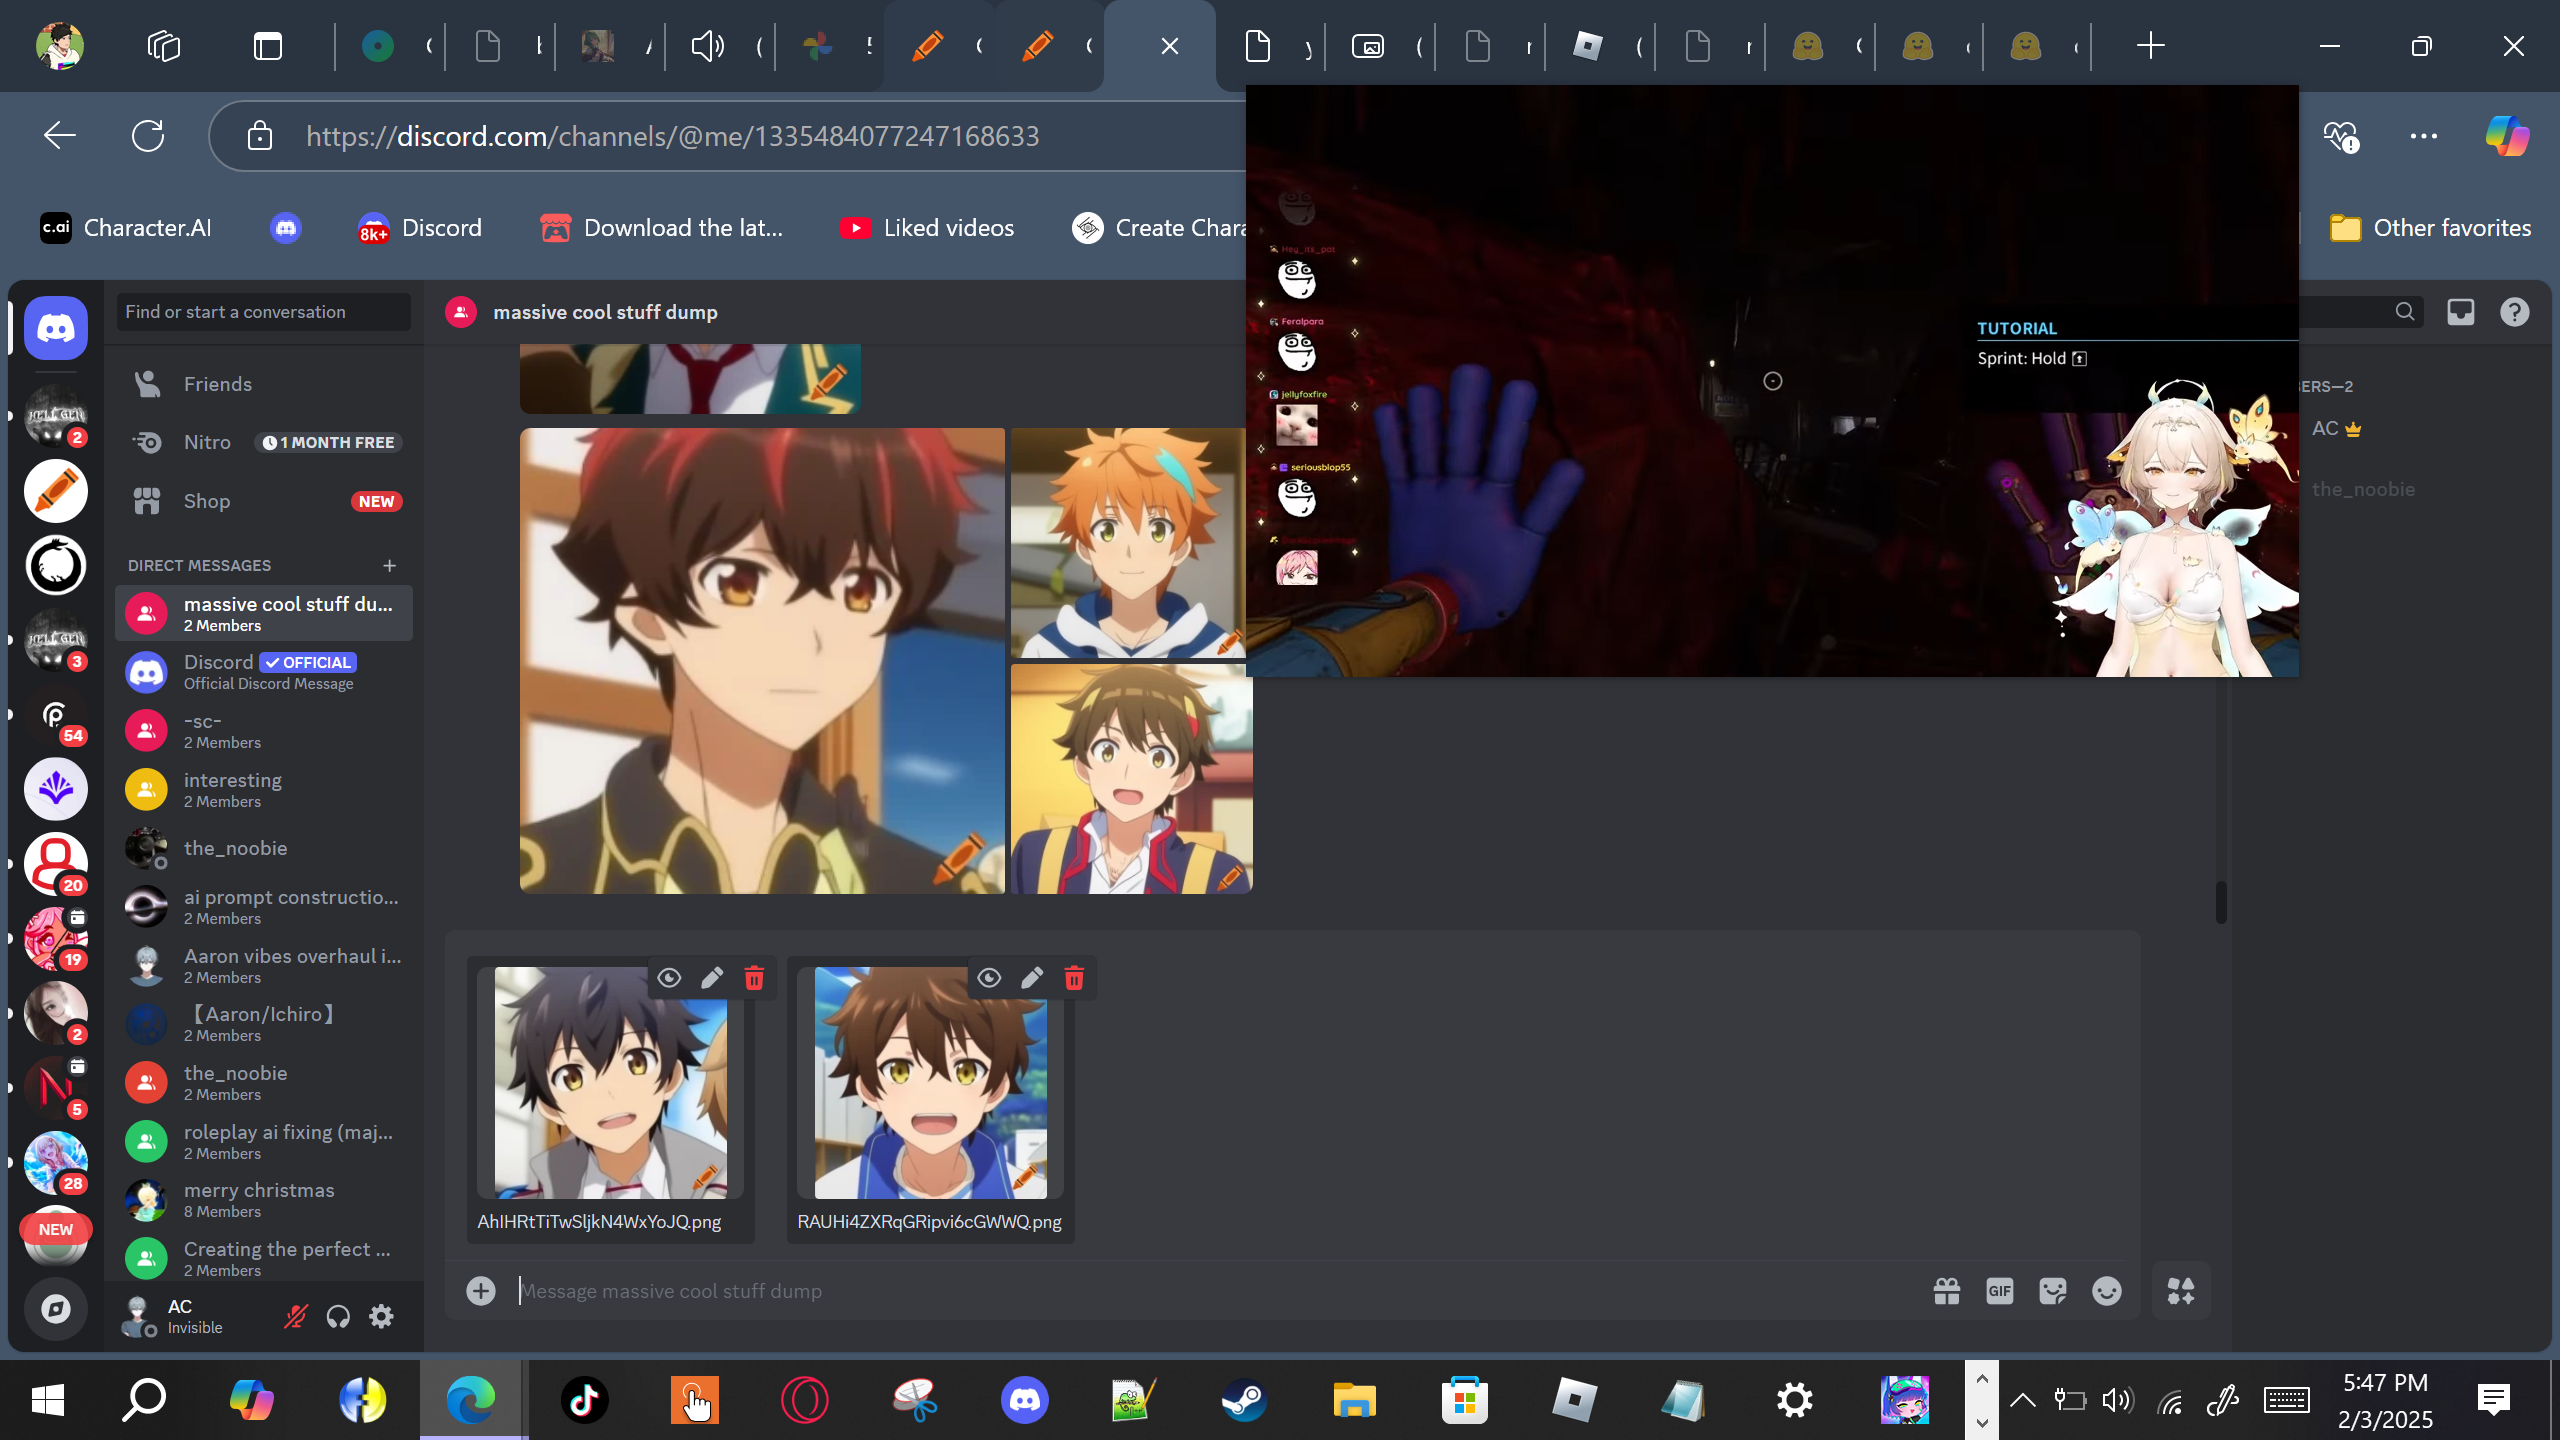The image size is (2560, 1440).
Task: Modify attachment AhIHRtTiTwSljkN4WxYoJQ.png with pencil icon
Action: coord(712,978)
